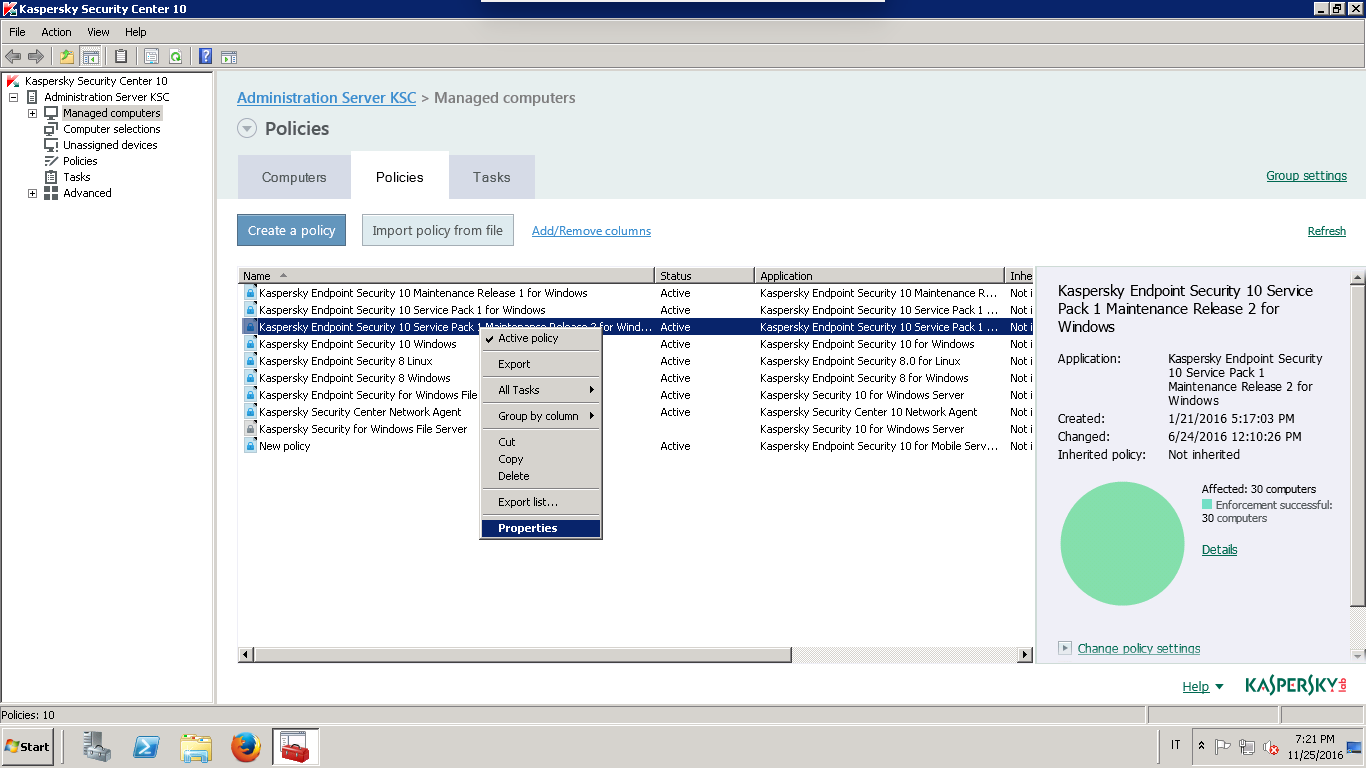Open the Details link beside the chart
The width and height of the screenshot is (1366, 768).
tap(1219, 550)
